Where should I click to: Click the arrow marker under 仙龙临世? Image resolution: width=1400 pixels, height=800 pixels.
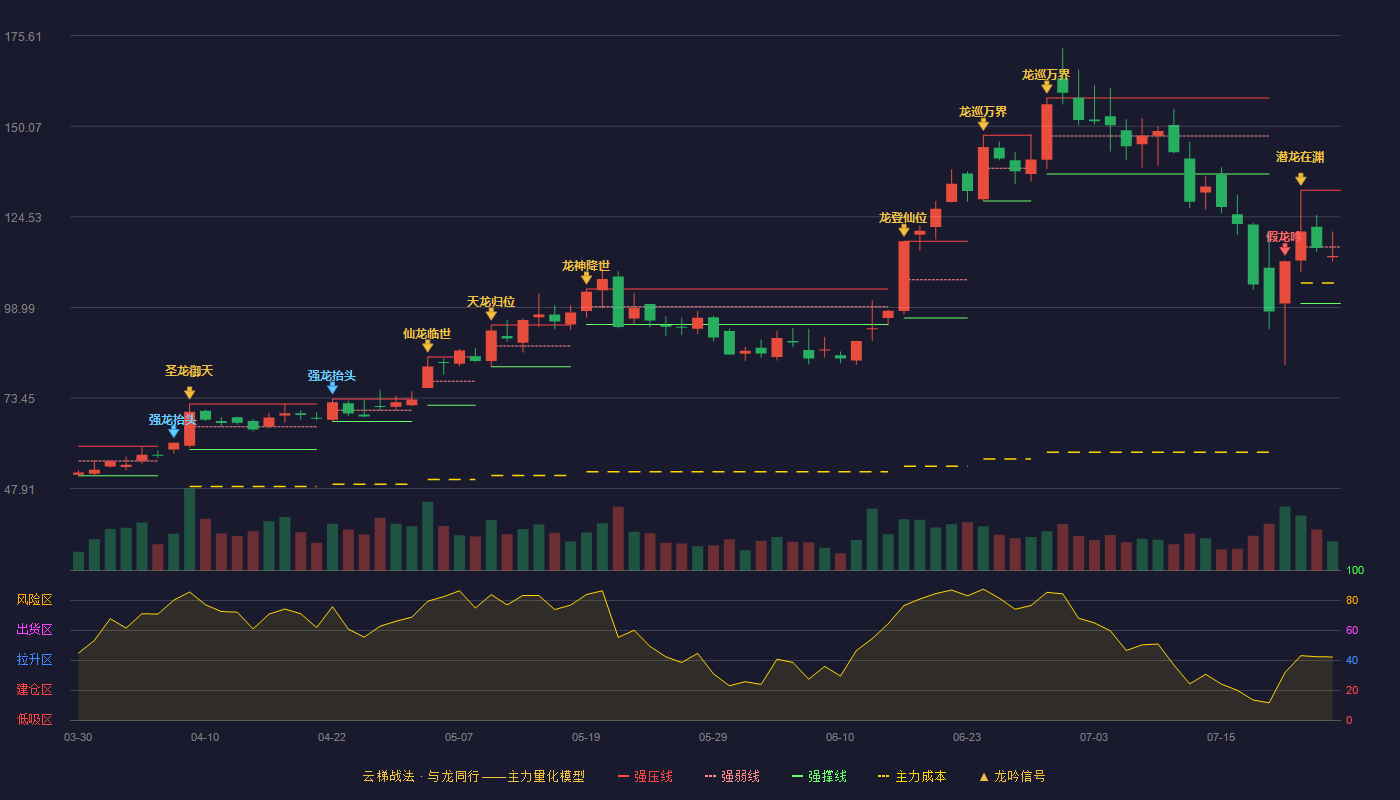point(427,346)
